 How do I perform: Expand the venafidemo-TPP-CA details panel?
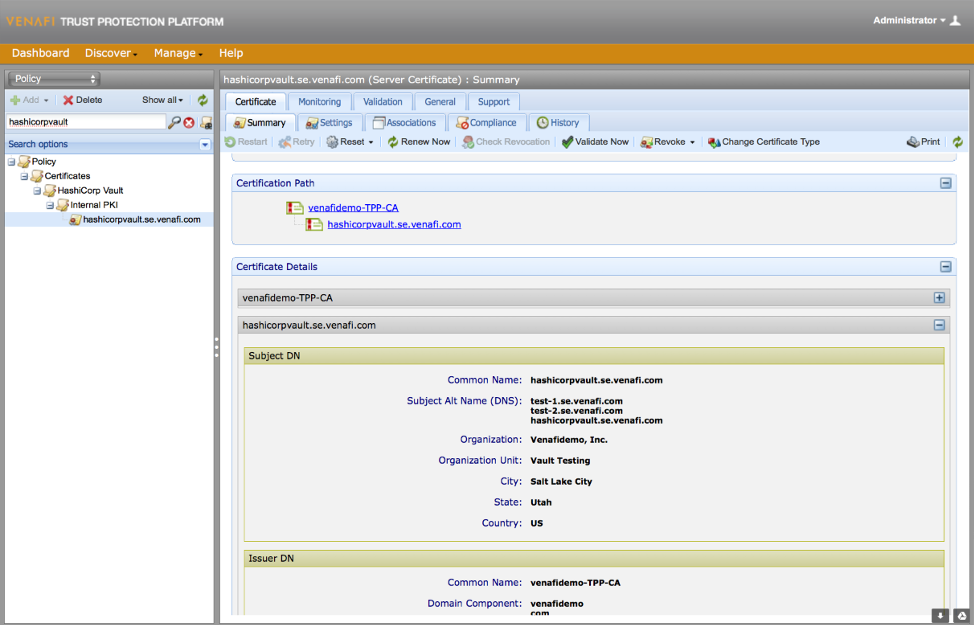pos(939,298)
